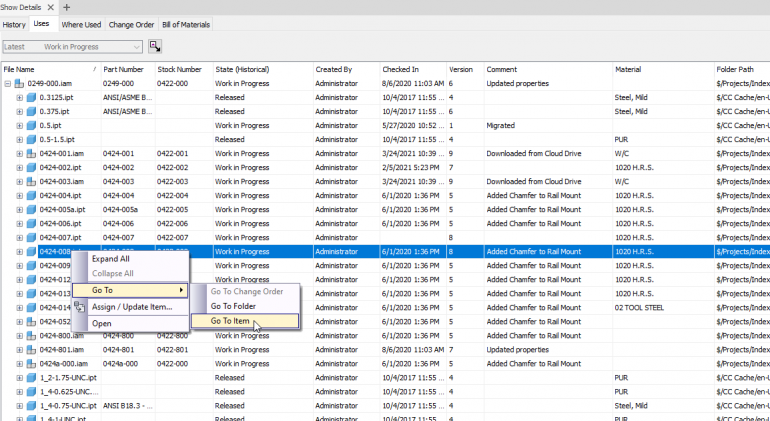Switch to the Where Used tab

(81, 25)
